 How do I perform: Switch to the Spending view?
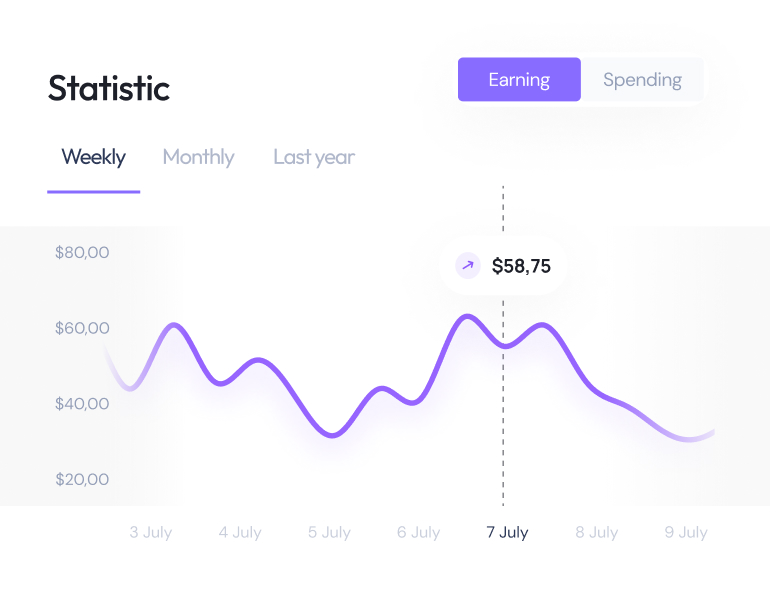click(642, 80)
